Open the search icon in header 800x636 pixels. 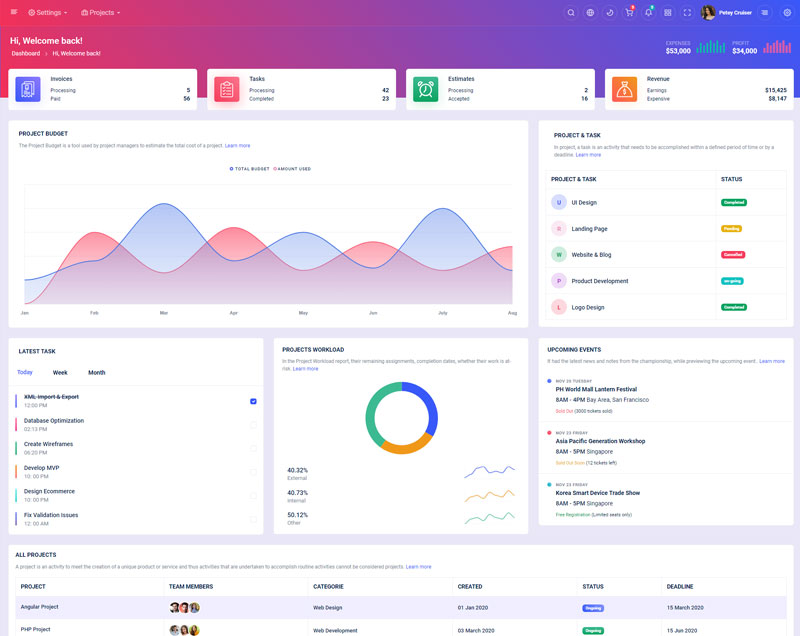[x=571, y=12]
